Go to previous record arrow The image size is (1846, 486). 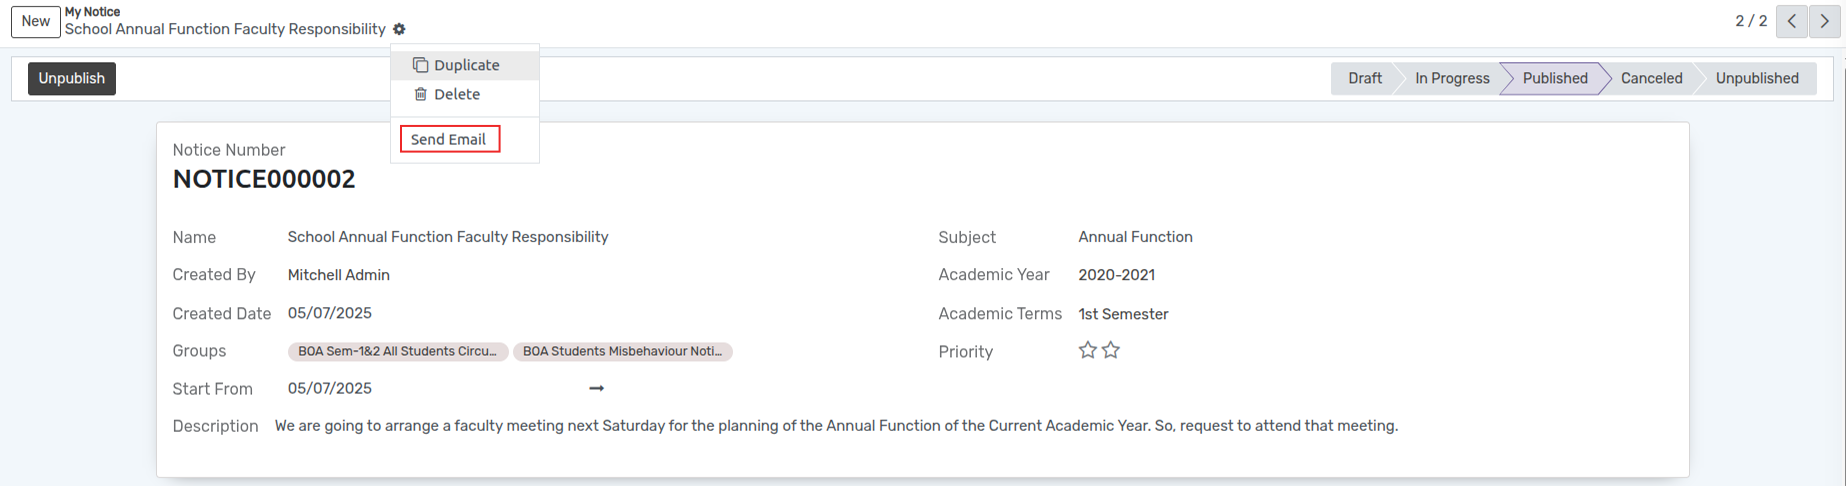pos(1792,21)
